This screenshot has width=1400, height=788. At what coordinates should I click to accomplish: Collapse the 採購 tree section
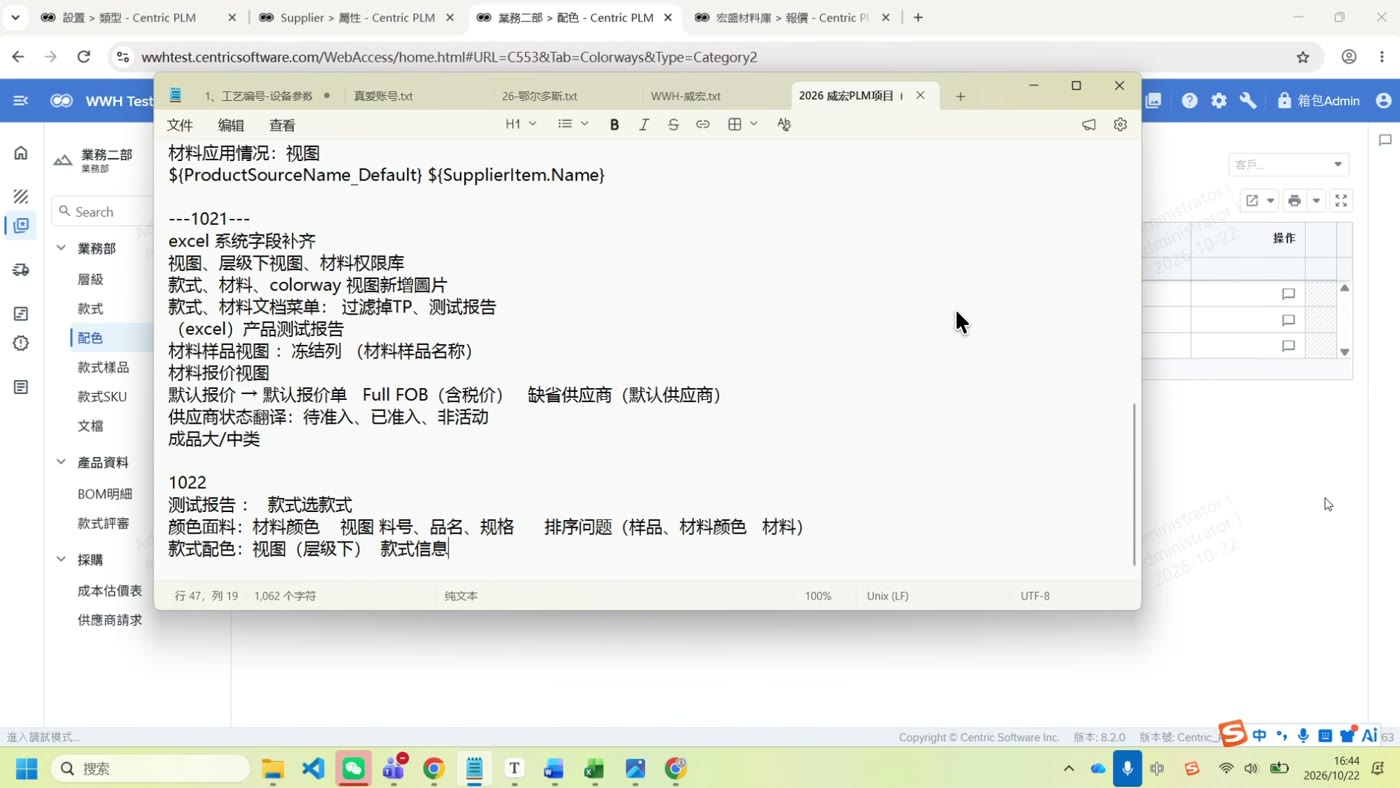point(61,560)
